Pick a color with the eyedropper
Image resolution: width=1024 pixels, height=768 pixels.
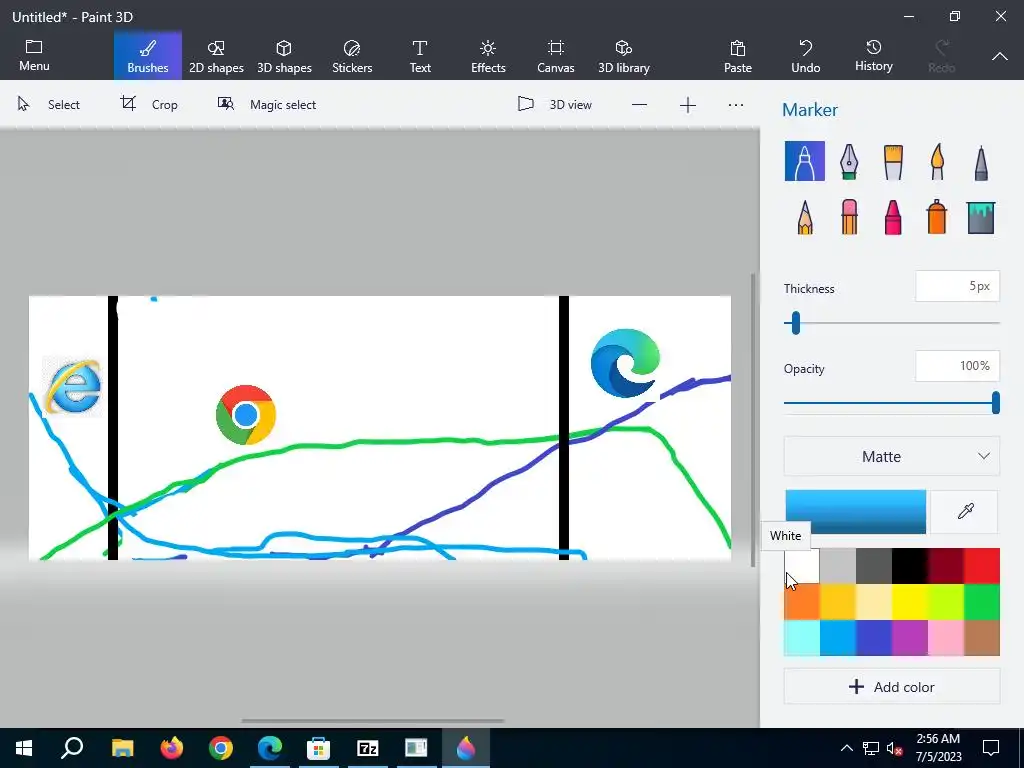point(965,511)
